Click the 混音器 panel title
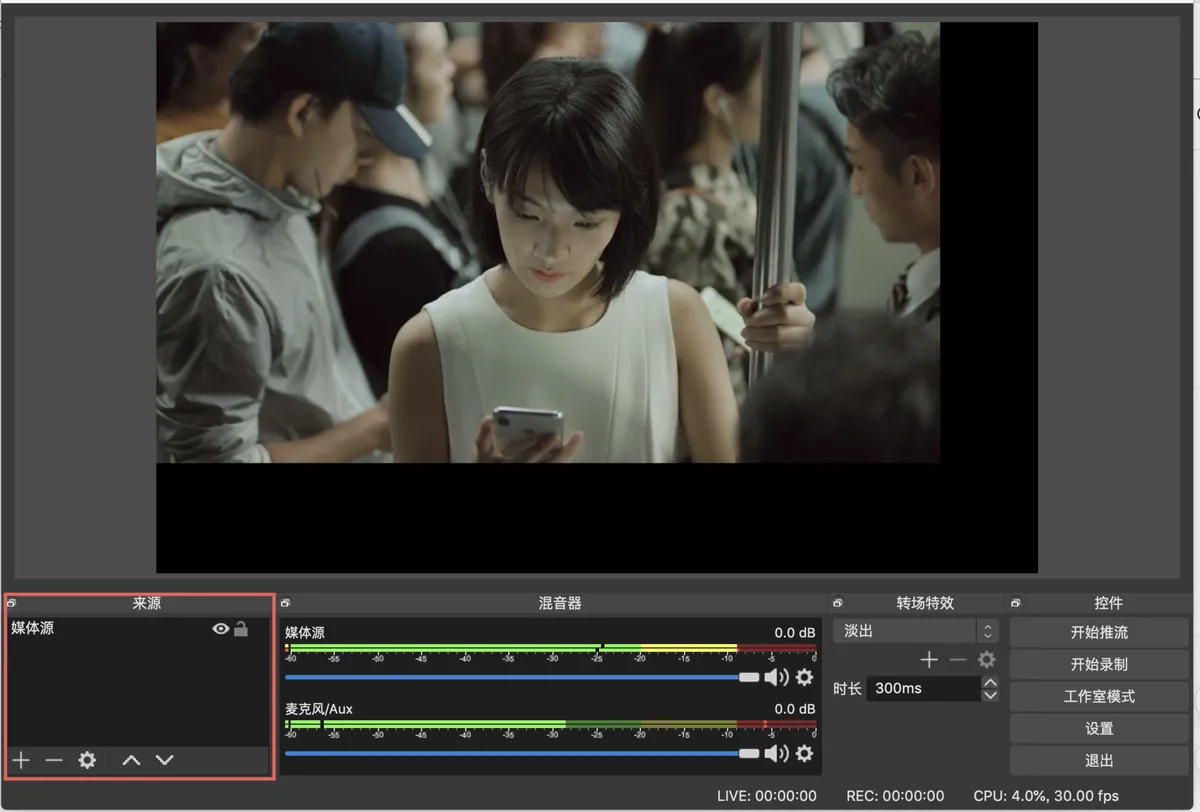Viewport: 1200px width, 812px height. (x=560, y=603)
